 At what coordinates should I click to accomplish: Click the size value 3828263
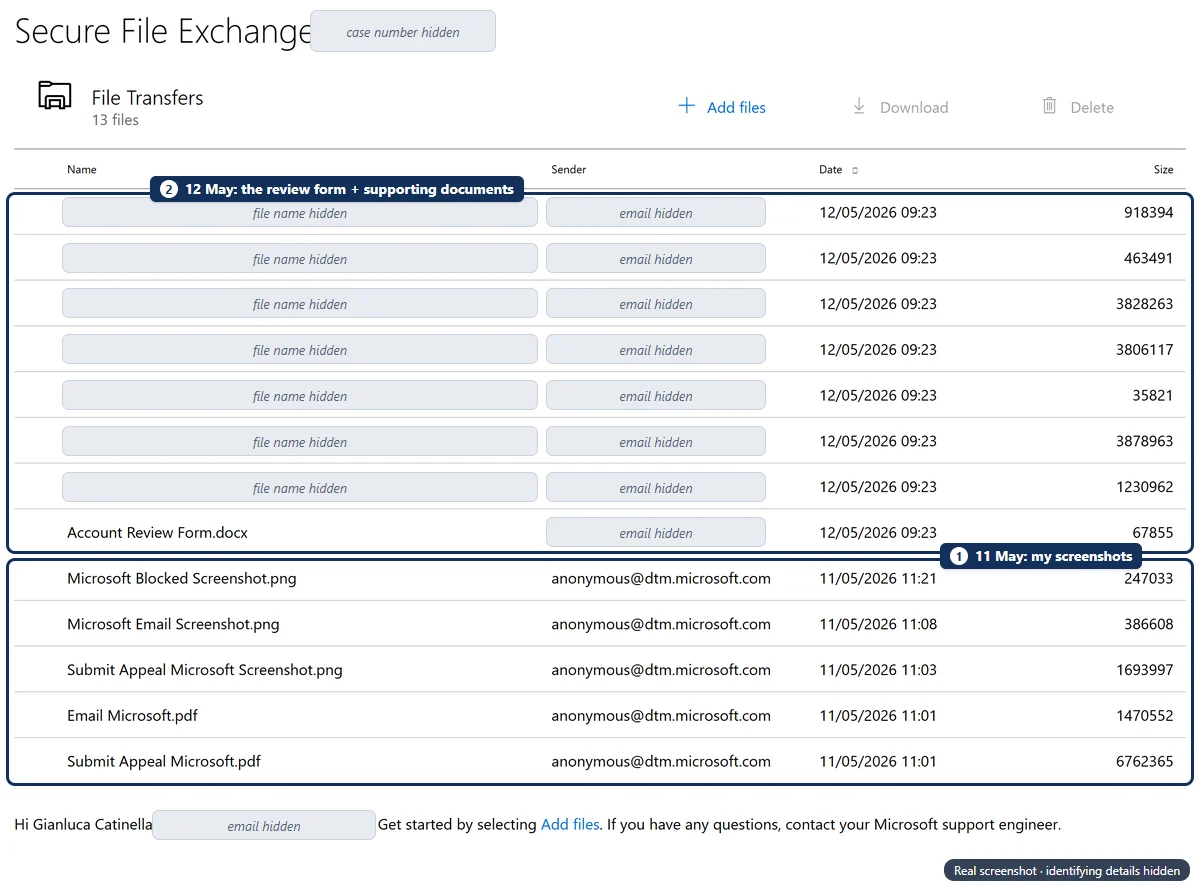pyautogui.click(x=1144, y=304)
